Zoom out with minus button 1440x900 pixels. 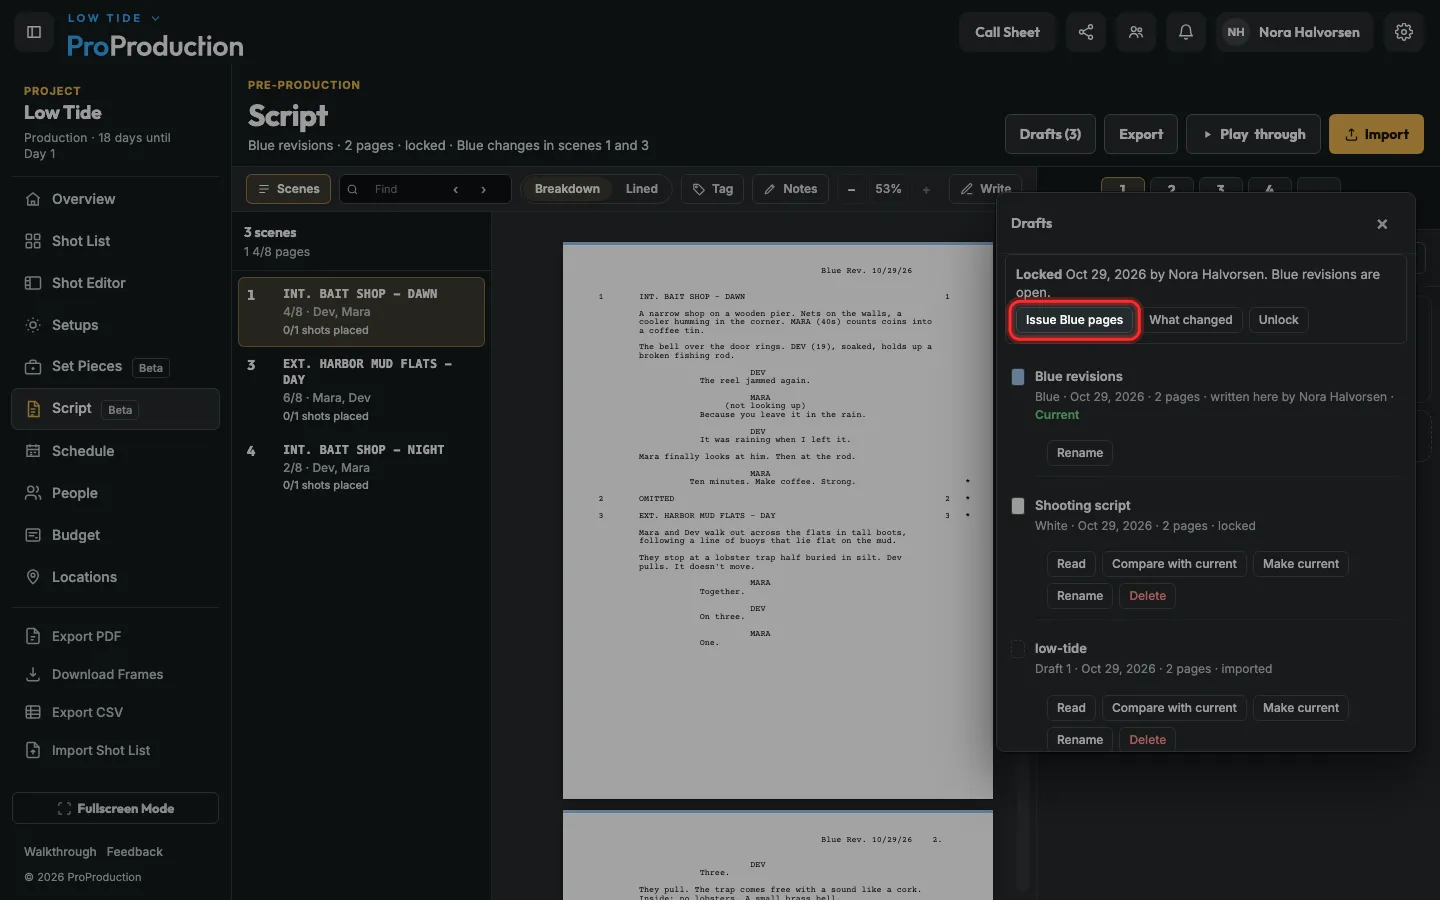(x=851, y=189)
